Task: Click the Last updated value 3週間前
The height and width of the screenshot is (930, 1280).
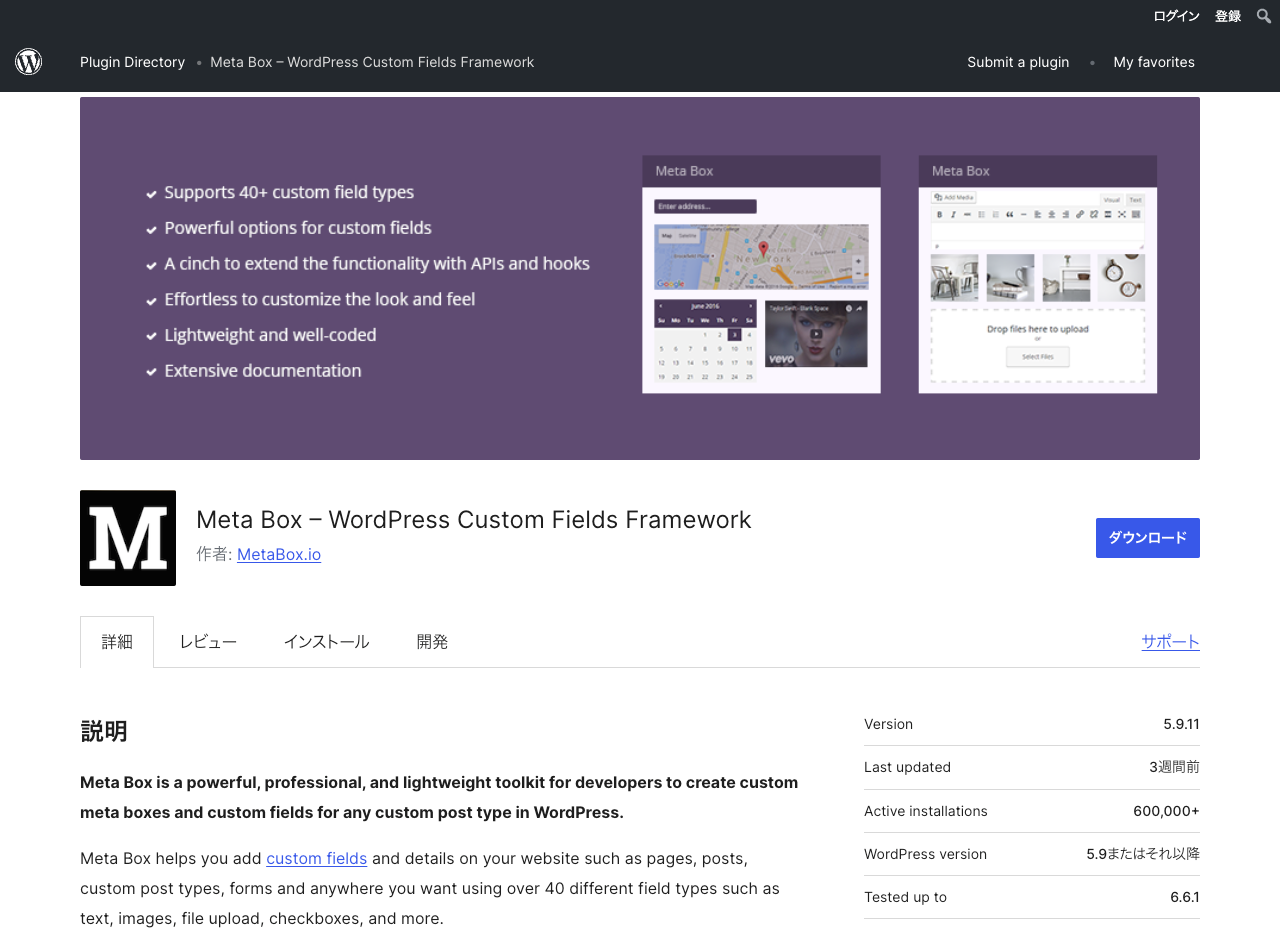Action: pyautogui.click(x=1174, y=767)
